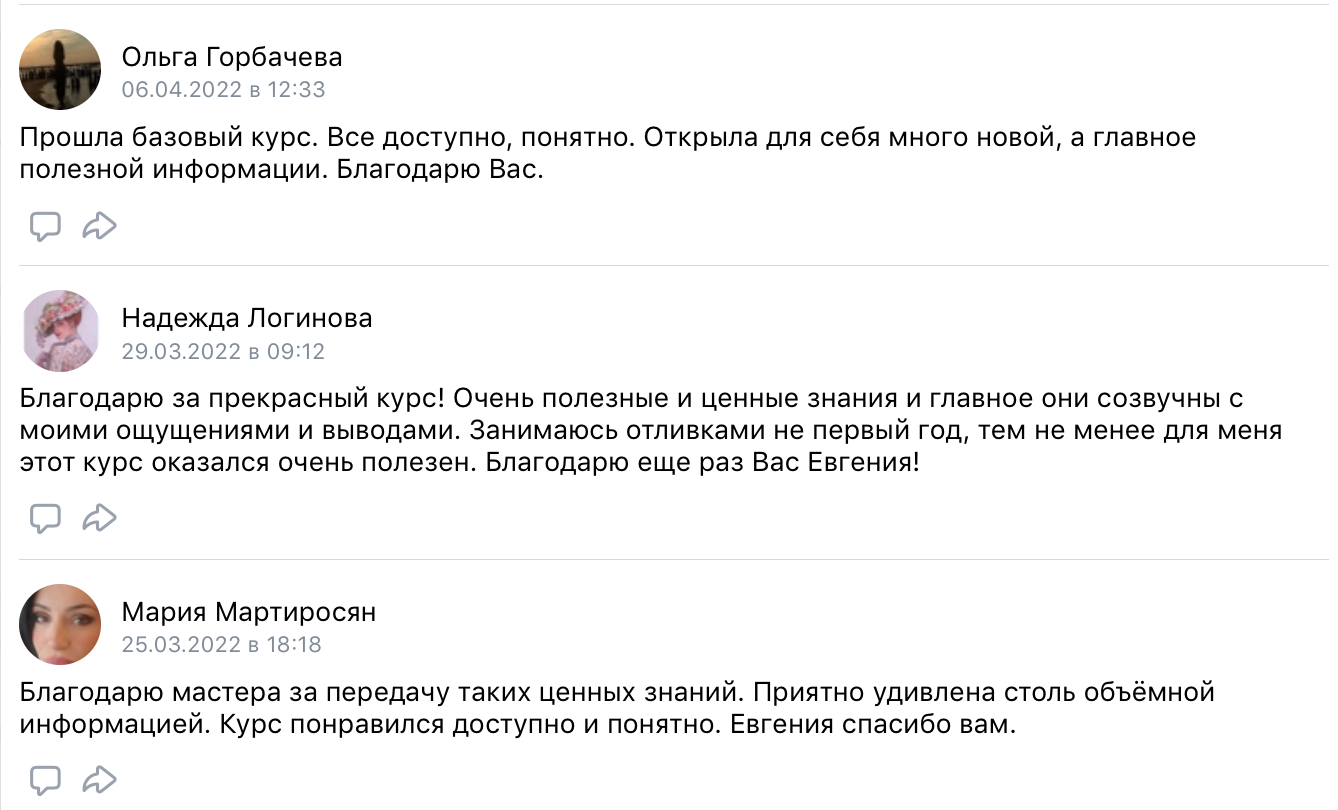Open Ольга Горбачева's profile avatar
Image resolution: width=1338 pixels, height=810 pixels.
pyautogui.click(x=60, y=69)
